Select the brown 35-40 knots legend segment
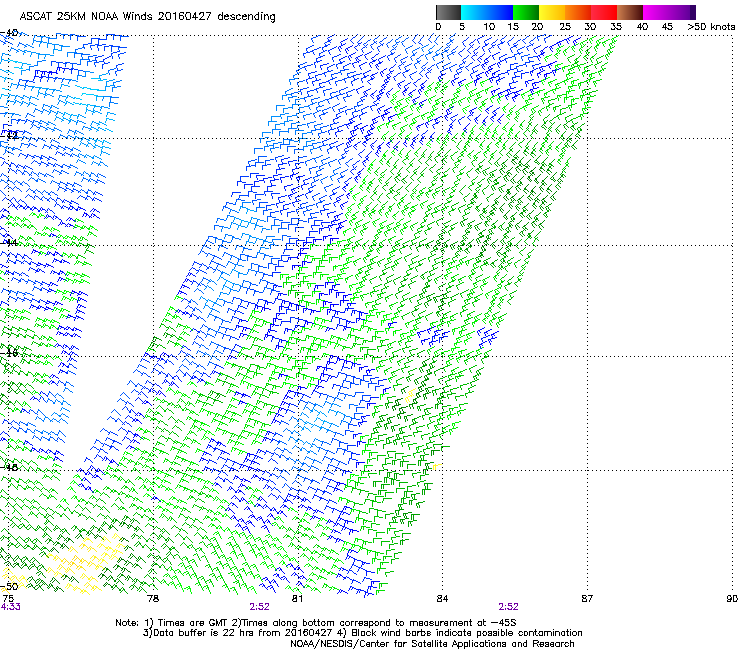This screenshot has width=740, height=650. pos(630,12)
